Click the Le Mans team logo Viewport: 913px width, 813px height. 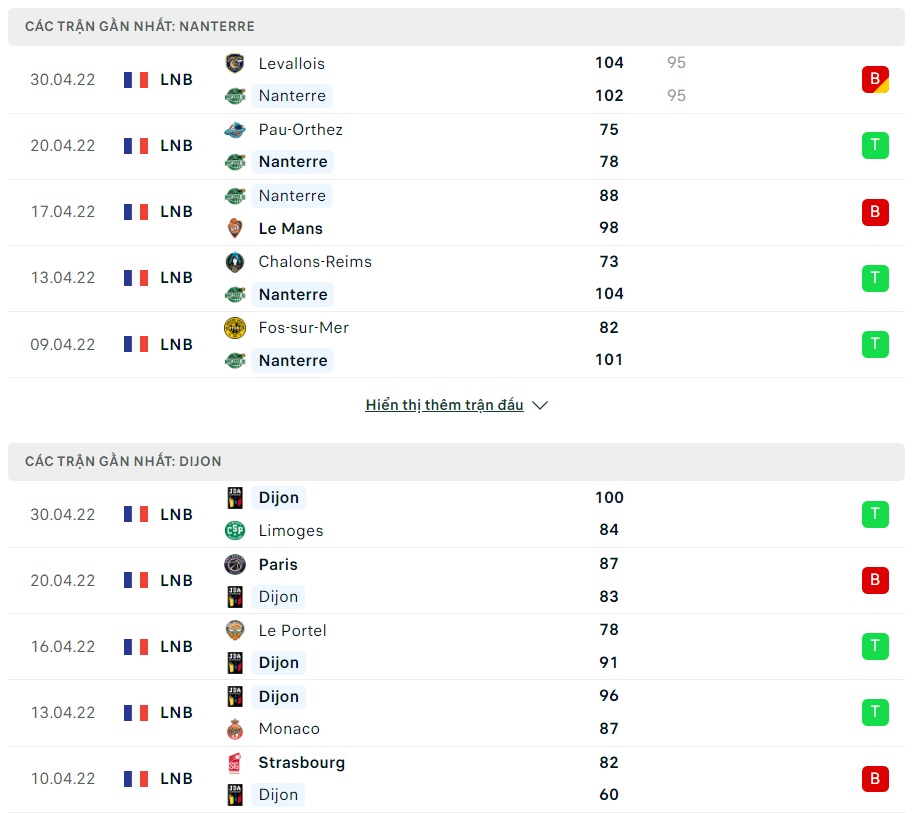click(x=235, y=228)
